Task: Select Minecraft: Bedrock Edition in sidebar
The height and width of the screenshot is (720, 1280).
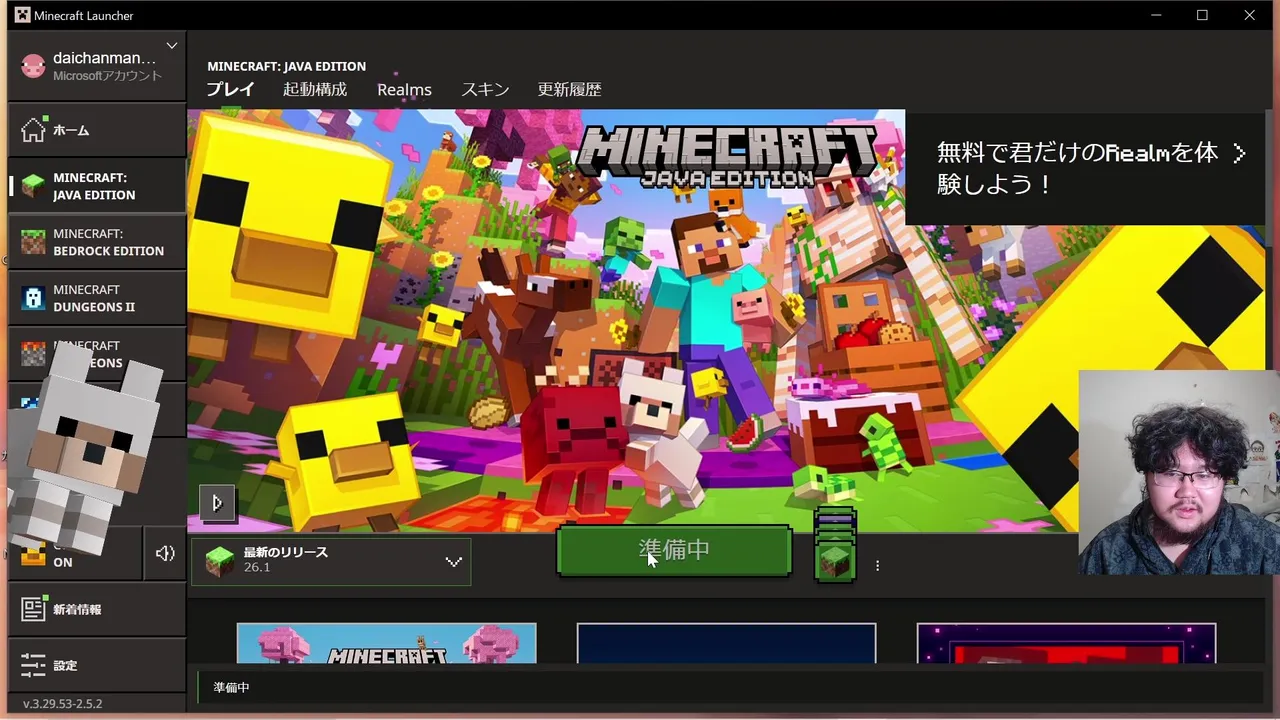Action: tap(97, 242)
